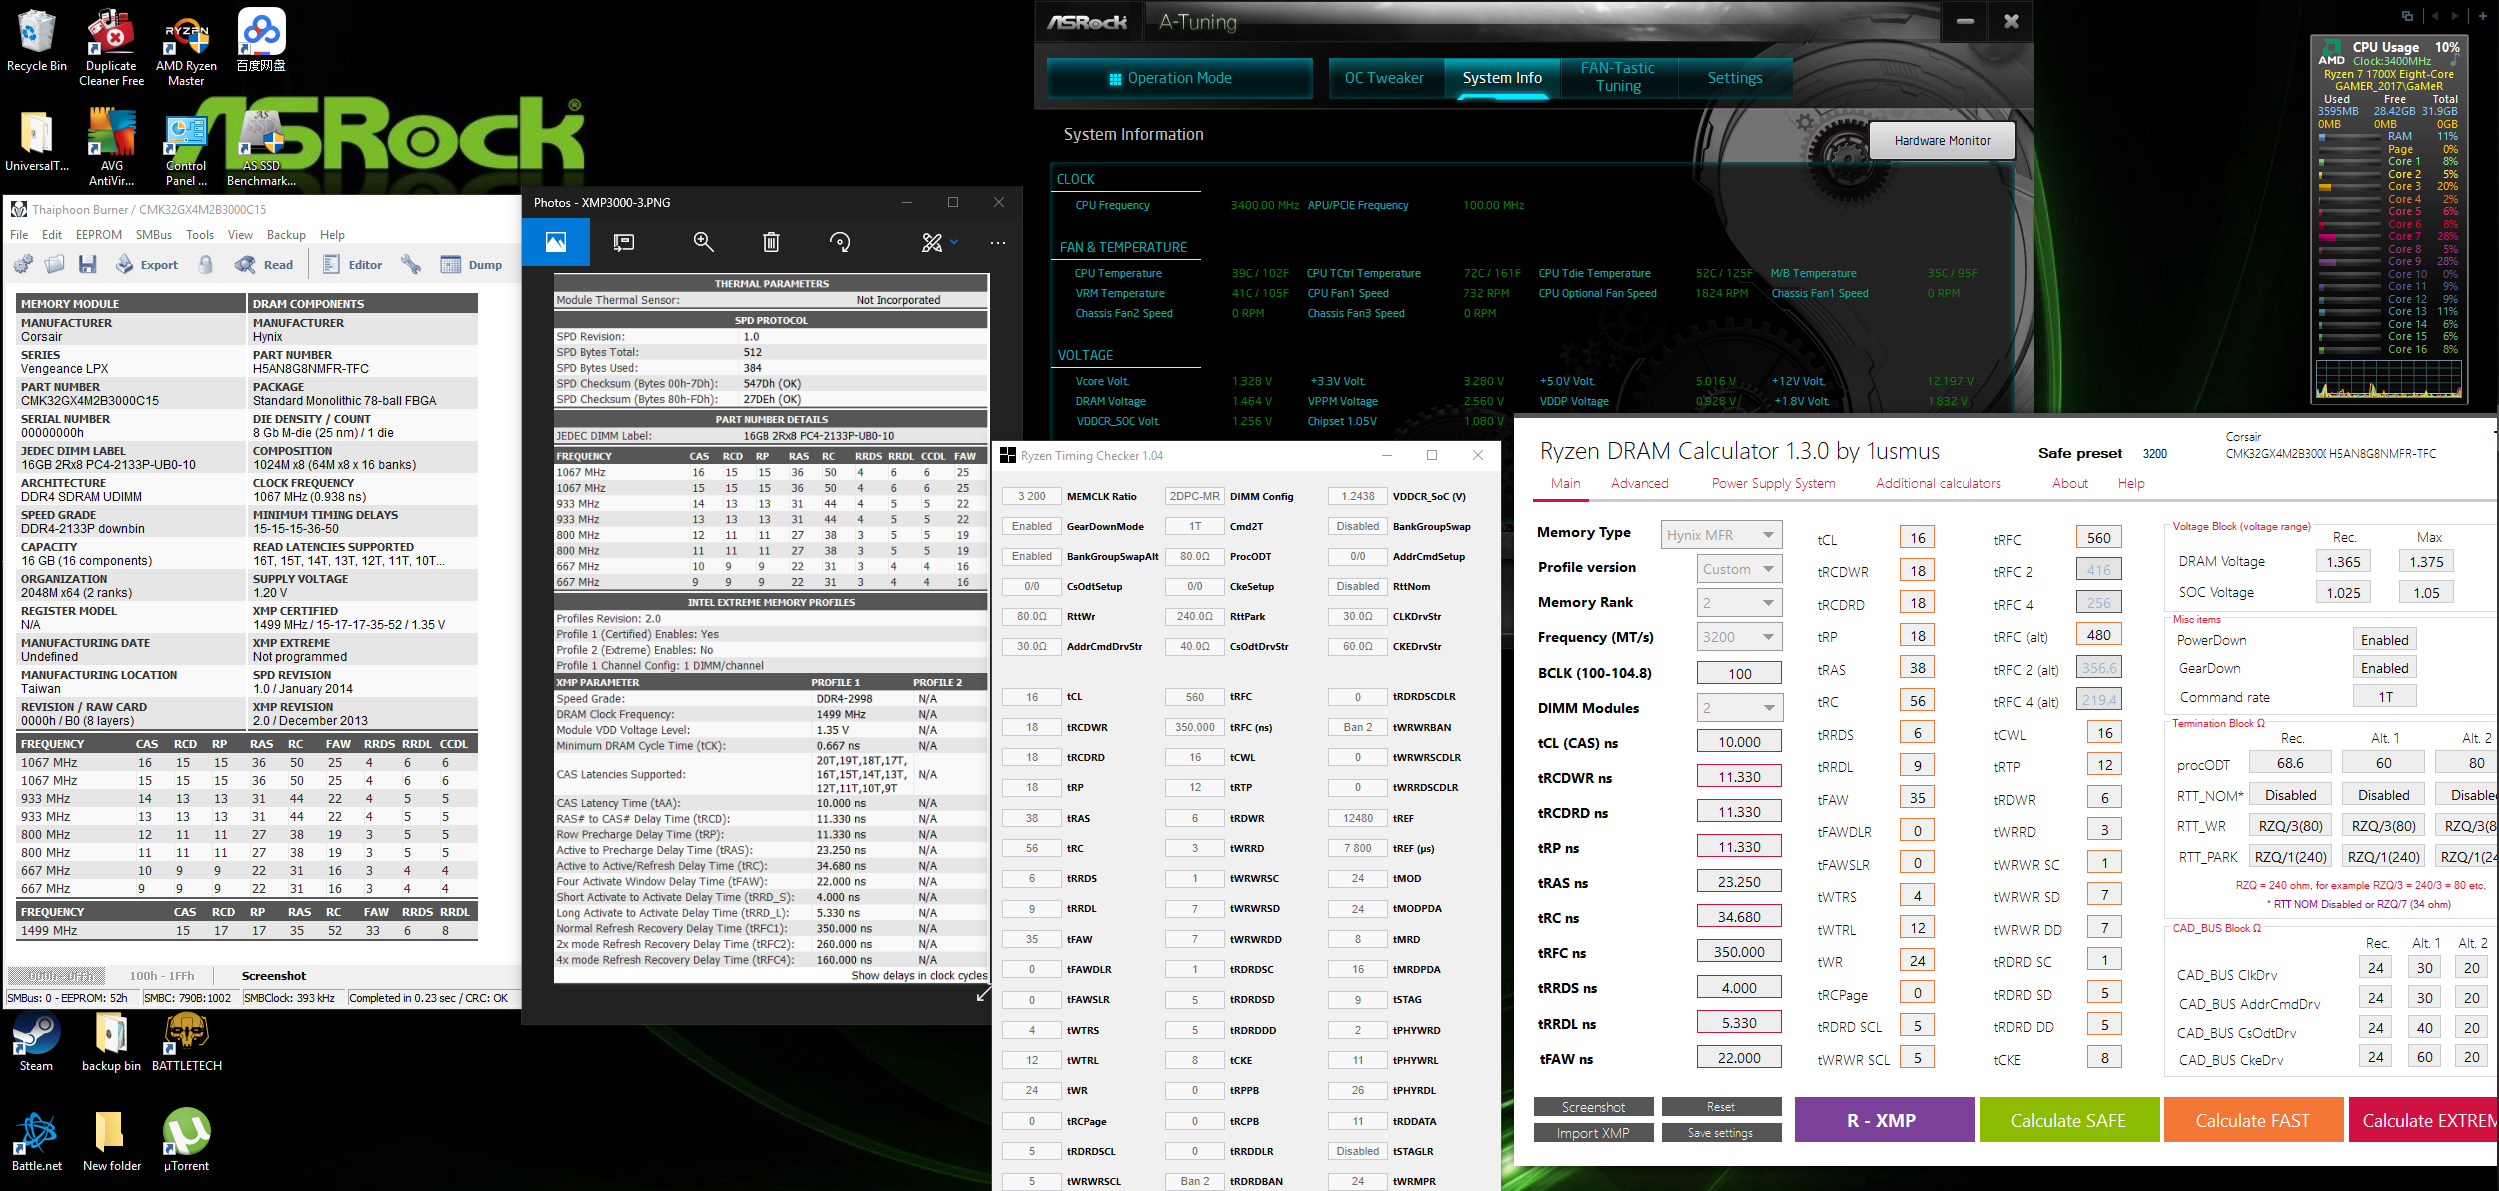Click the slideshow icon in Photos toolbar
Screen dimensions: 2499x1191
coord(624,242)
